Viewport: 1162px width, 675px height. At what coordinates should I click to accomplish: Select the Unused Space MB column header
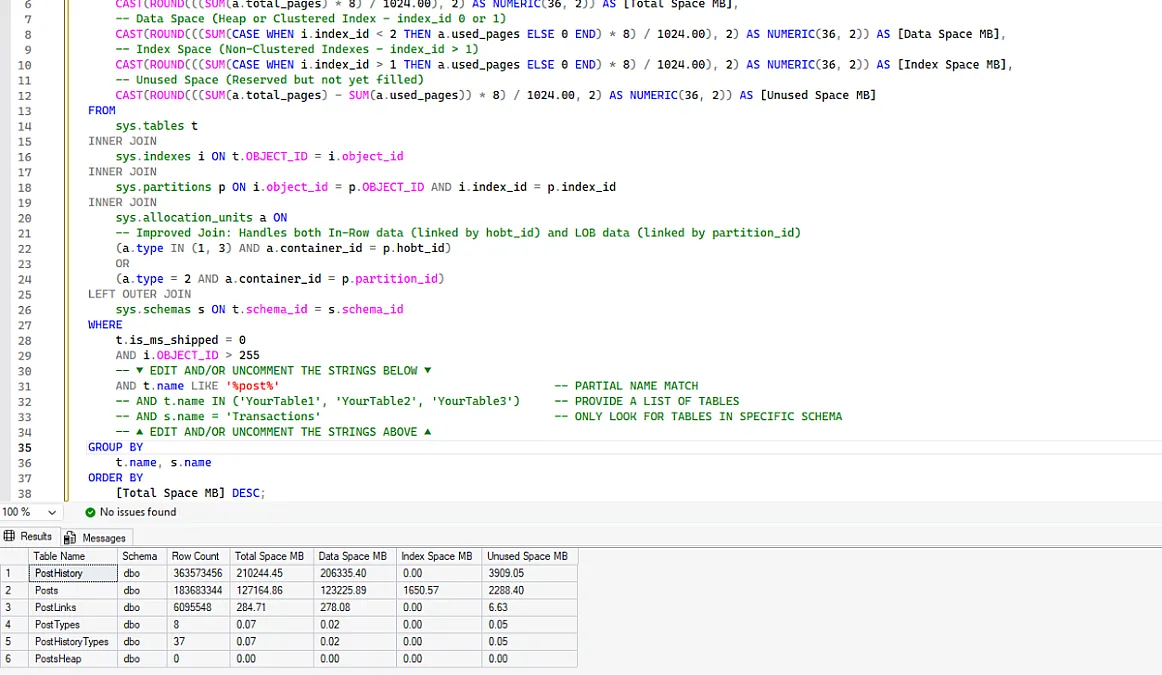click(x=526, y=556)
